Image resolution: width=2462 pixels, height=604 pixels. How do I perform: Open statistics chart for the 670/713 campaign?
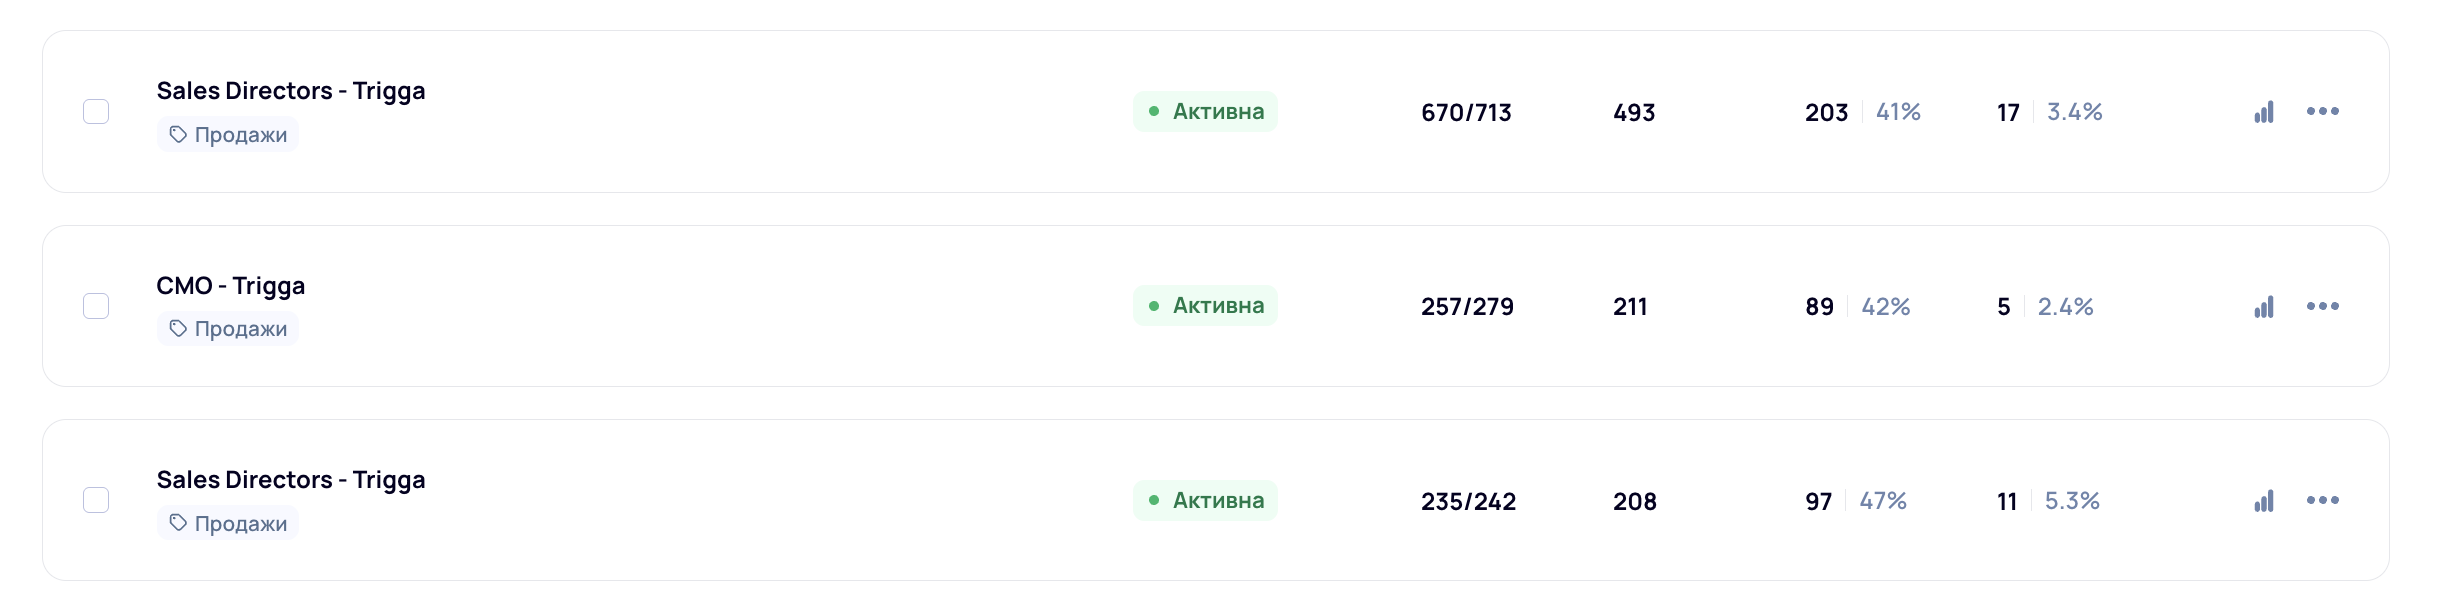pos(2264,112)
